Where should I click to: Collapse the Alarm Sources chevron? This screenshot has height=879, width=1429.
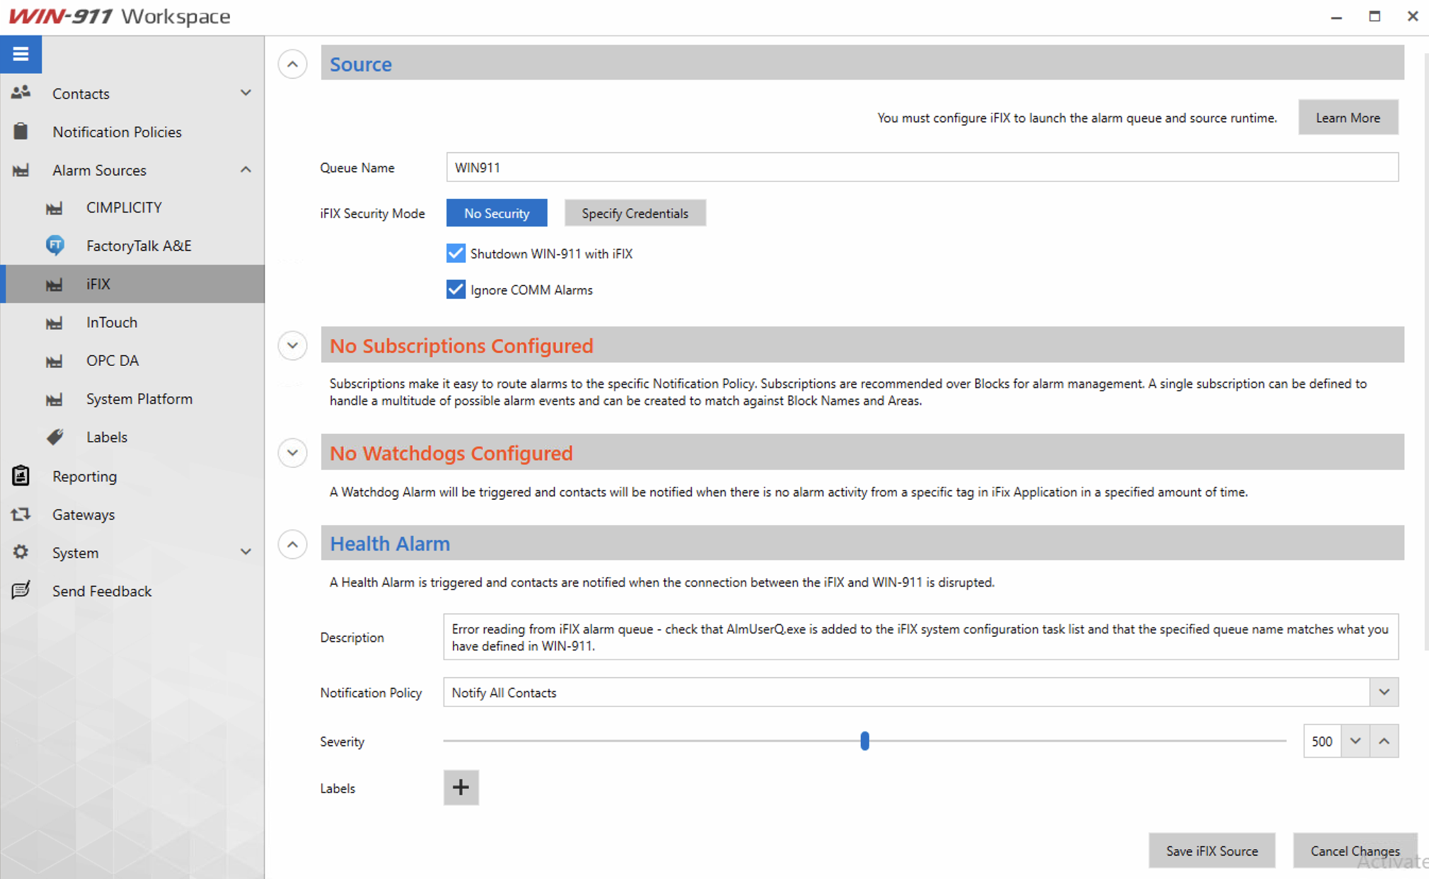pyautogui.click(x=245, y=170)
